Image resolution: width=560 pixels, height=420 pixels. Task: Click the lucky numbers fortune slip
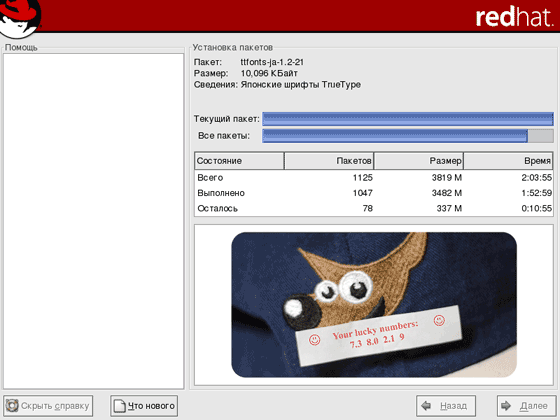379,336
